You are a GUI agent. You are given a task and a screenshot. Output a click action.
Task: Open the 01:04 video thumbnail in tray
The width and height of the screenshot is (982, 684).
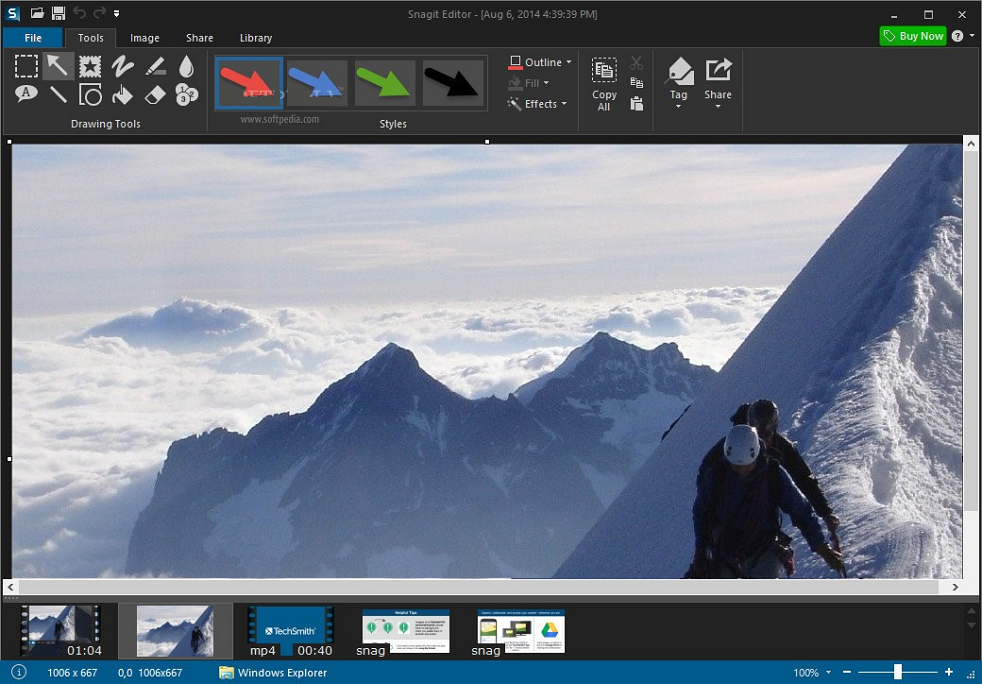[61, 631]
